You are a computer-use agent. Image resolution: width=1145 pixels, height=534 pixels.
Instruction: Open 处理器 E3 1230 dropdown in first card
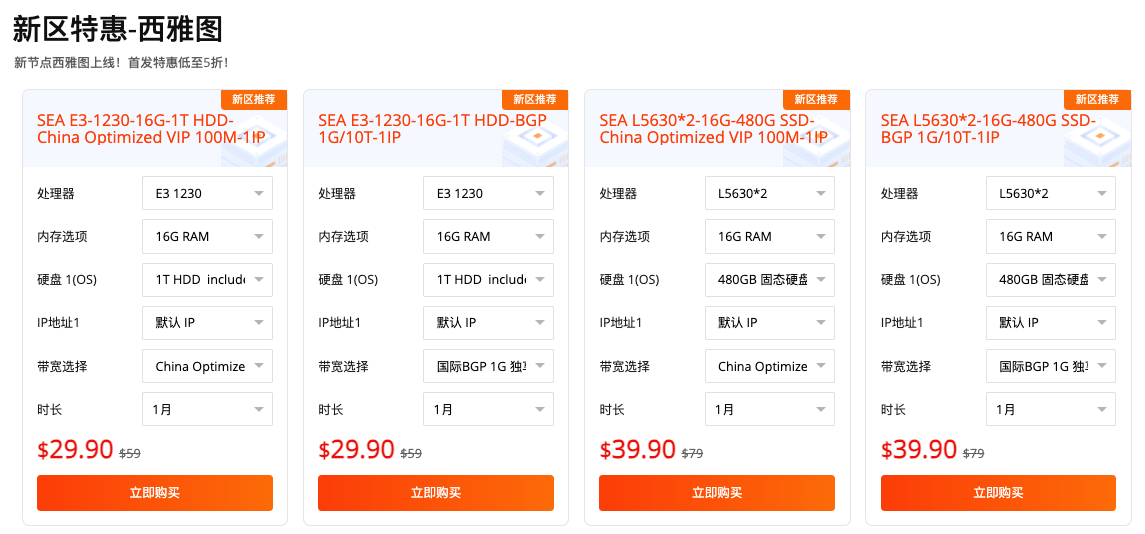[x=208, y=194]
